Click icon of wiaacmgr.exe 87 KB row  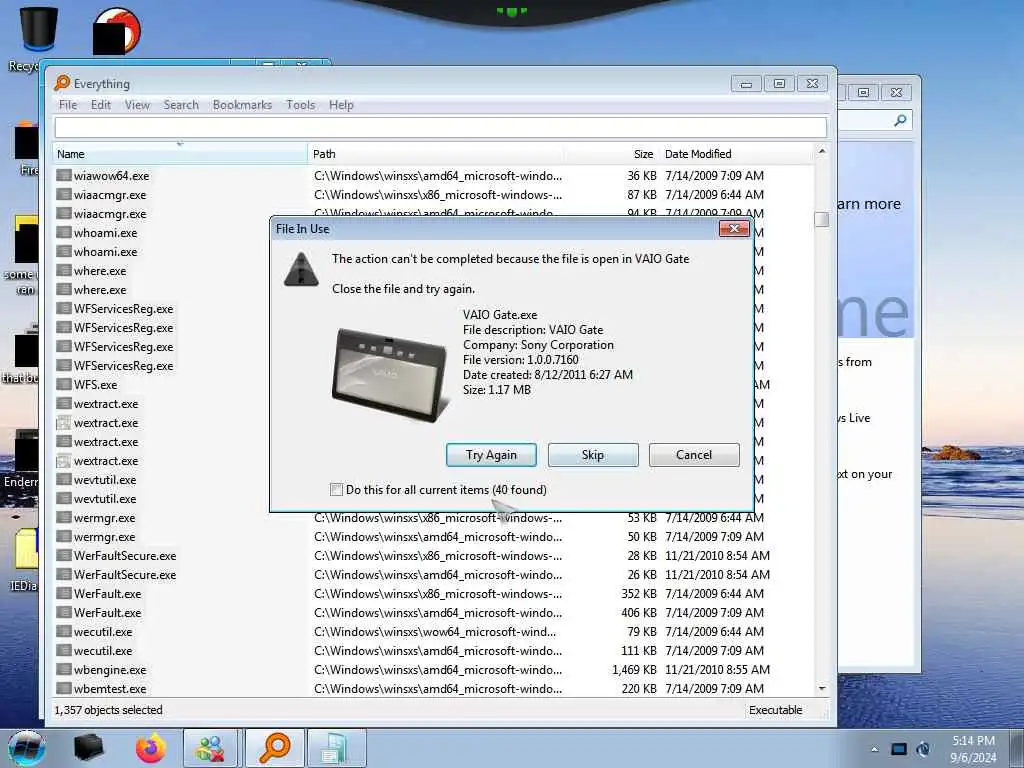63,194
